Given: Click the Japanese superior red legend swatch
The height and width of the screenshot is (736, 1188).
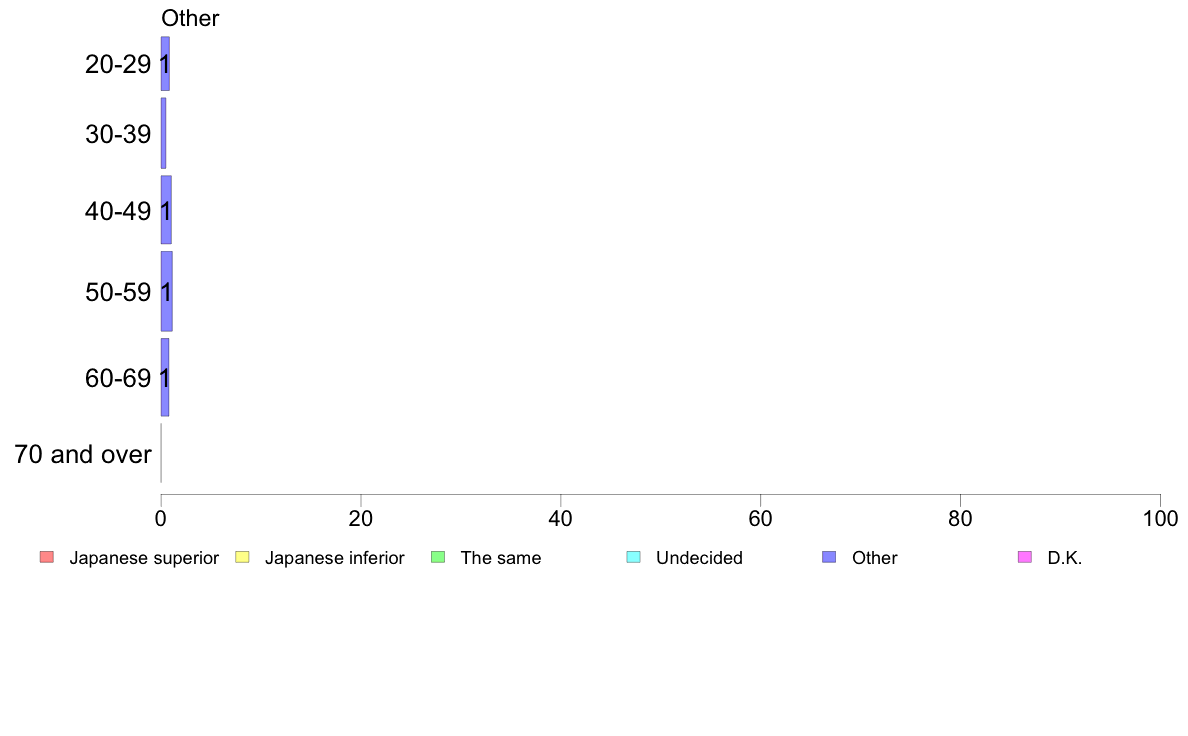Looking at the screenshot, I should 47,557.
